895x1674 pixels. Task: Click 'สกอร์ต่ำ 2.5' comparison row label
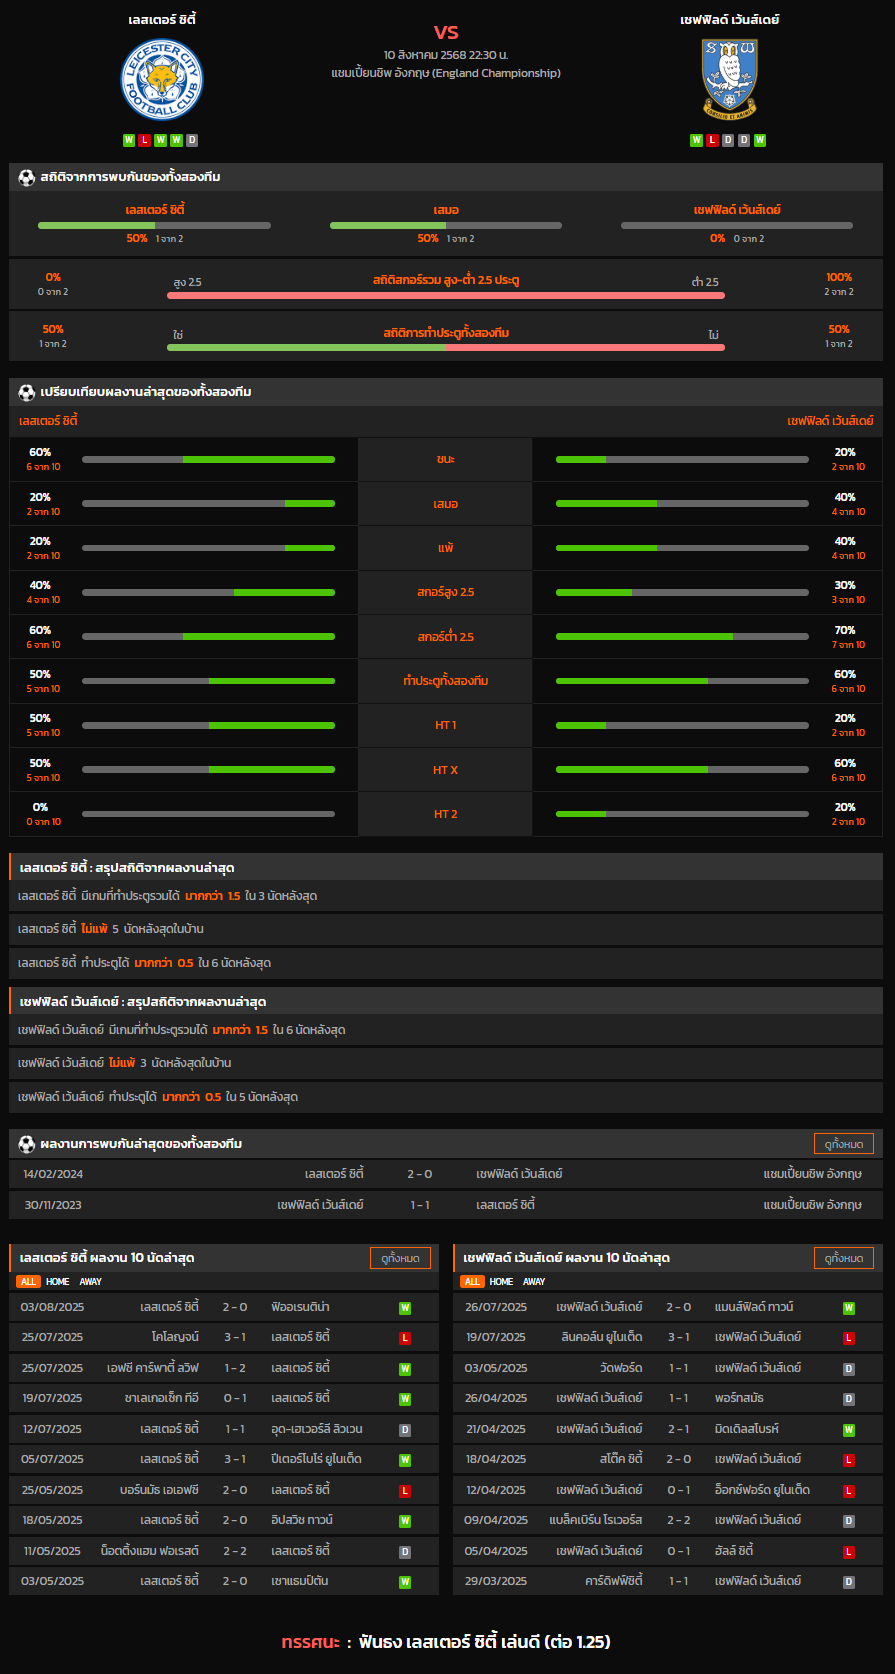click(446, 637)
